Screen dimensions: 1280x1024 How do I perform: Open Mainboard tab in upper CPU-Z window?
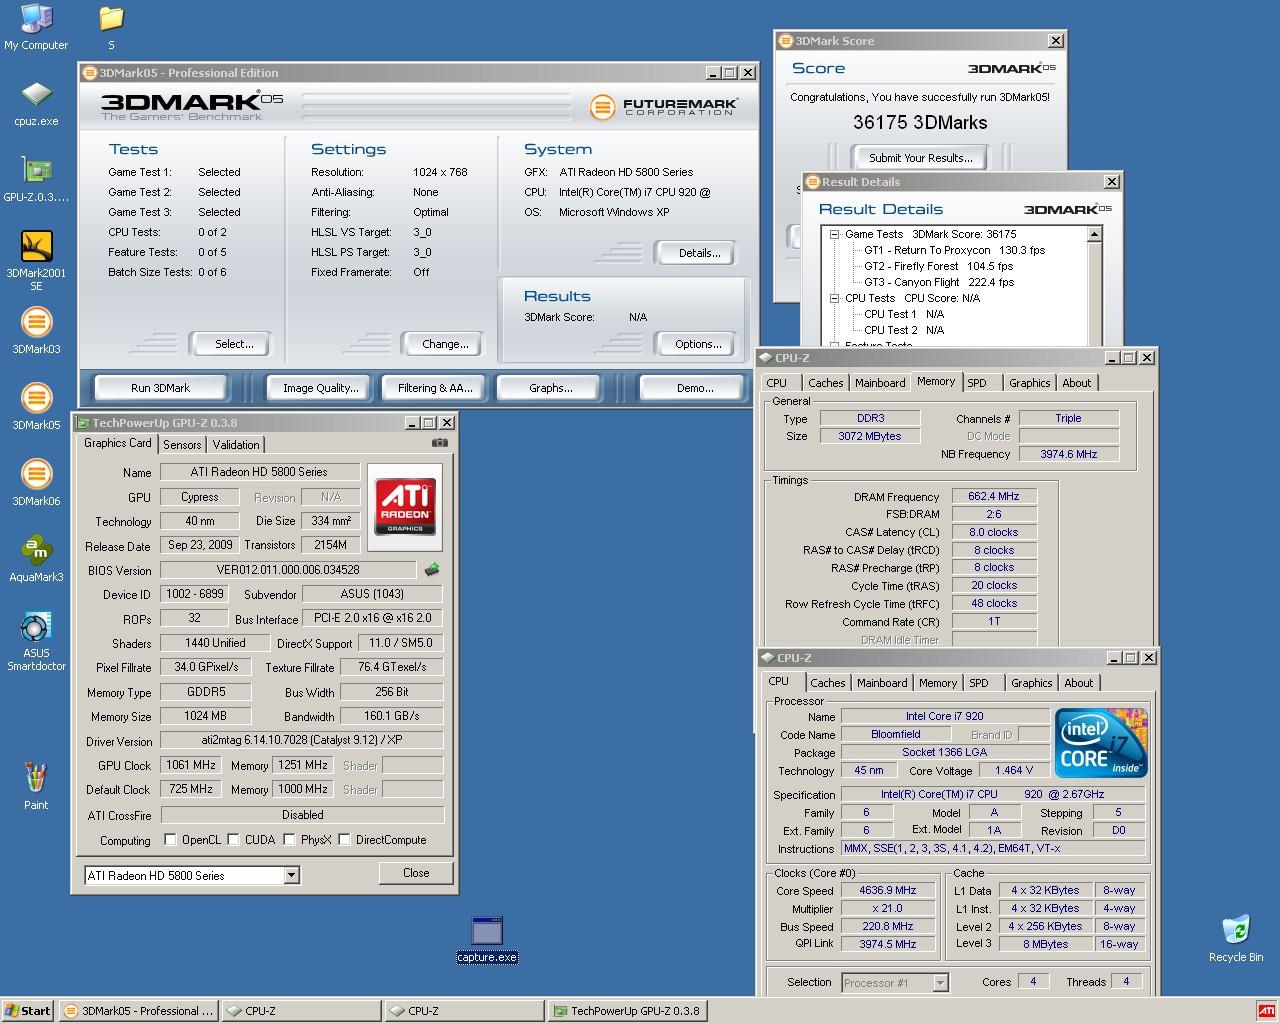click(880, 383)
